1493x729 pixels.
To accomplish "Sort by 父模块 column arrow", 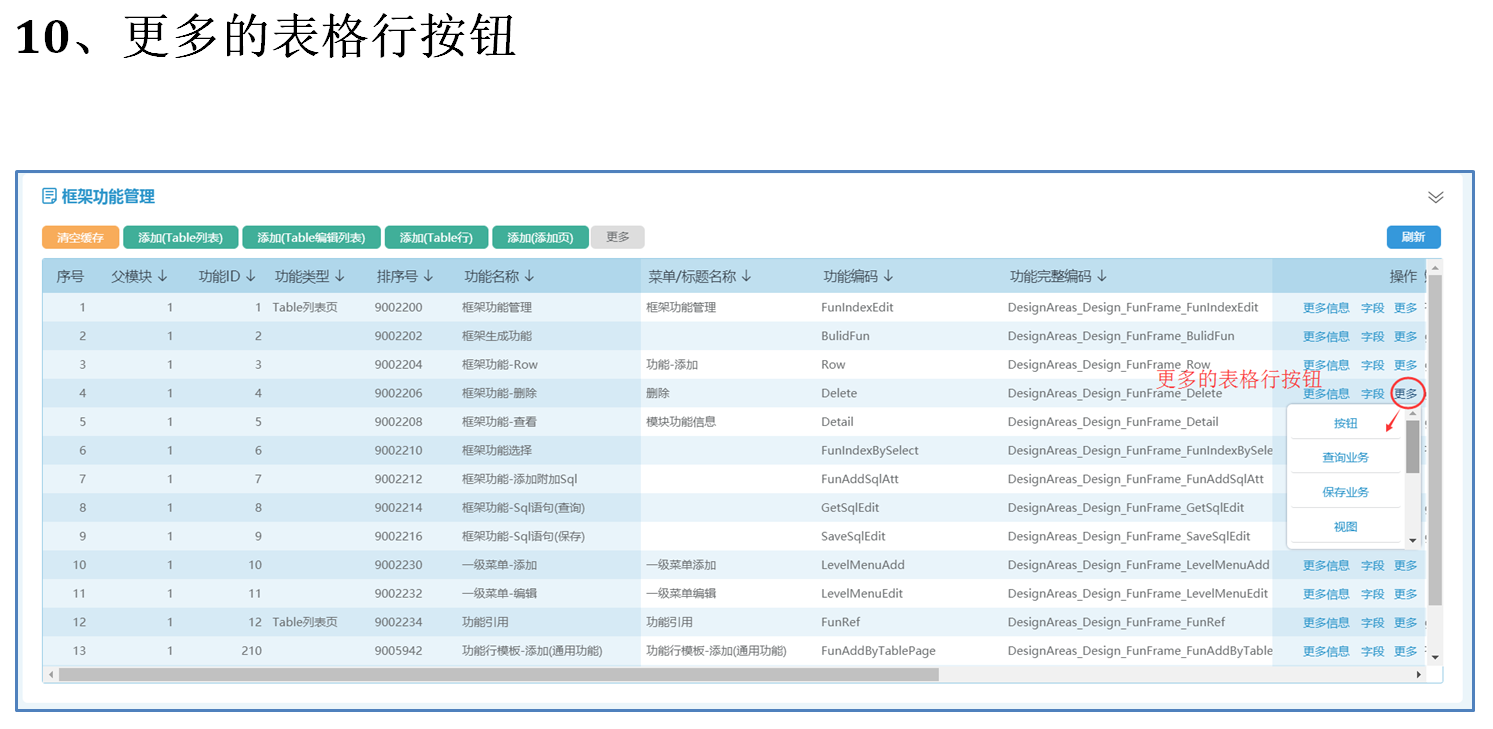I will (x=162, y=276).
